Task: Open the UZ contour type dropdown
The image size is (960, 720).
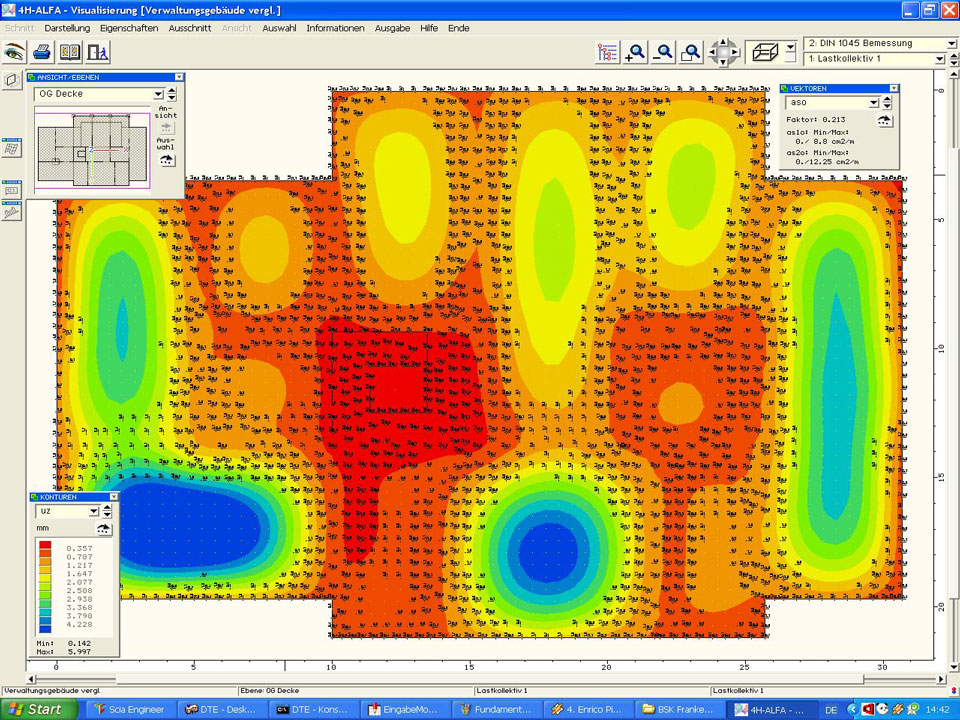Action: [94, 511]
